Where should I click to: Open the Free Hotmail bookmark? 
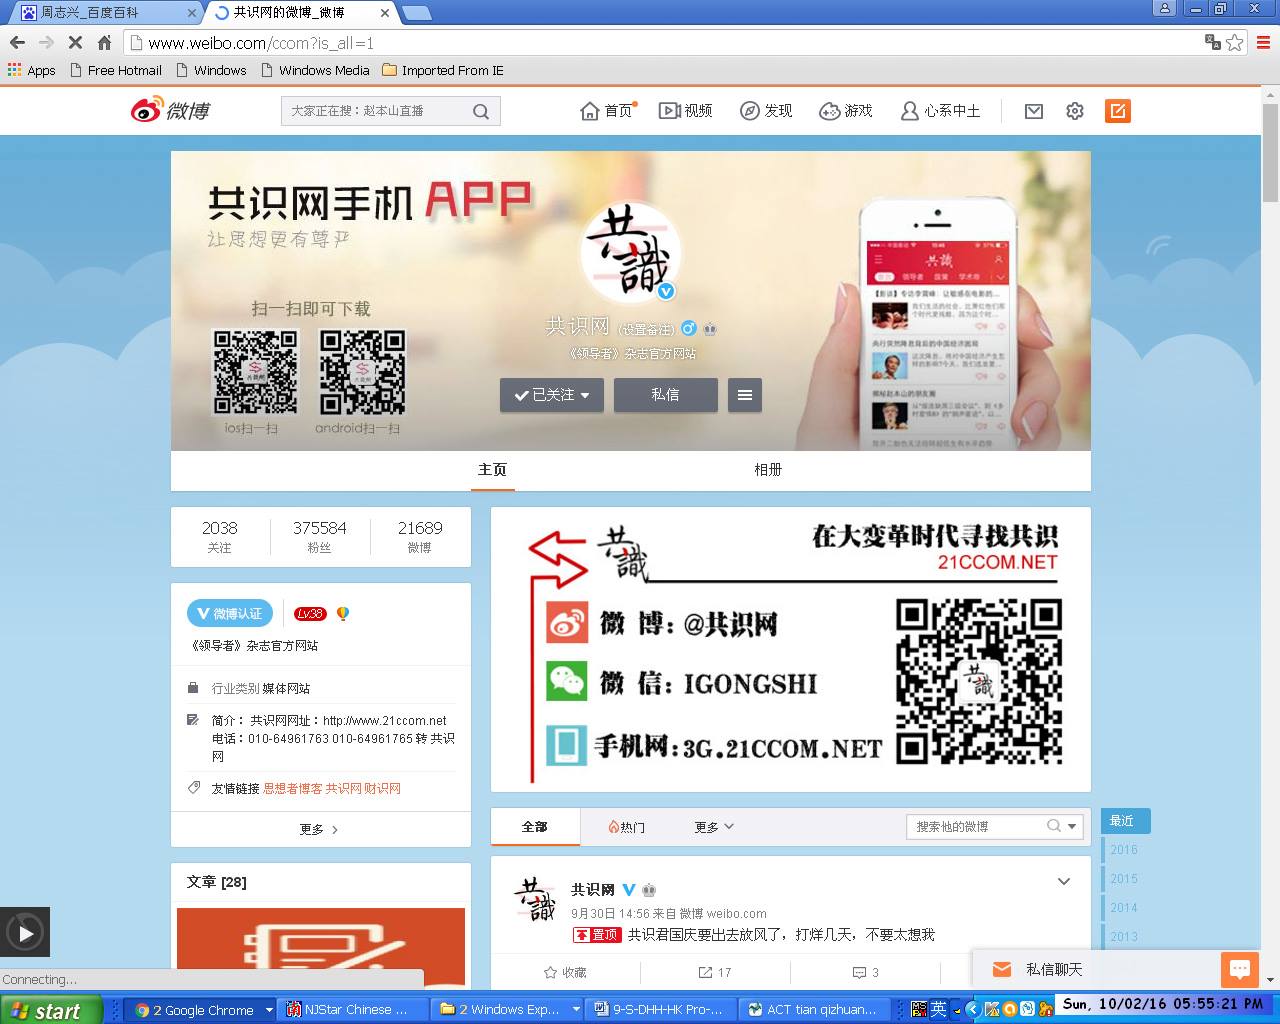(x=116, y=71)
